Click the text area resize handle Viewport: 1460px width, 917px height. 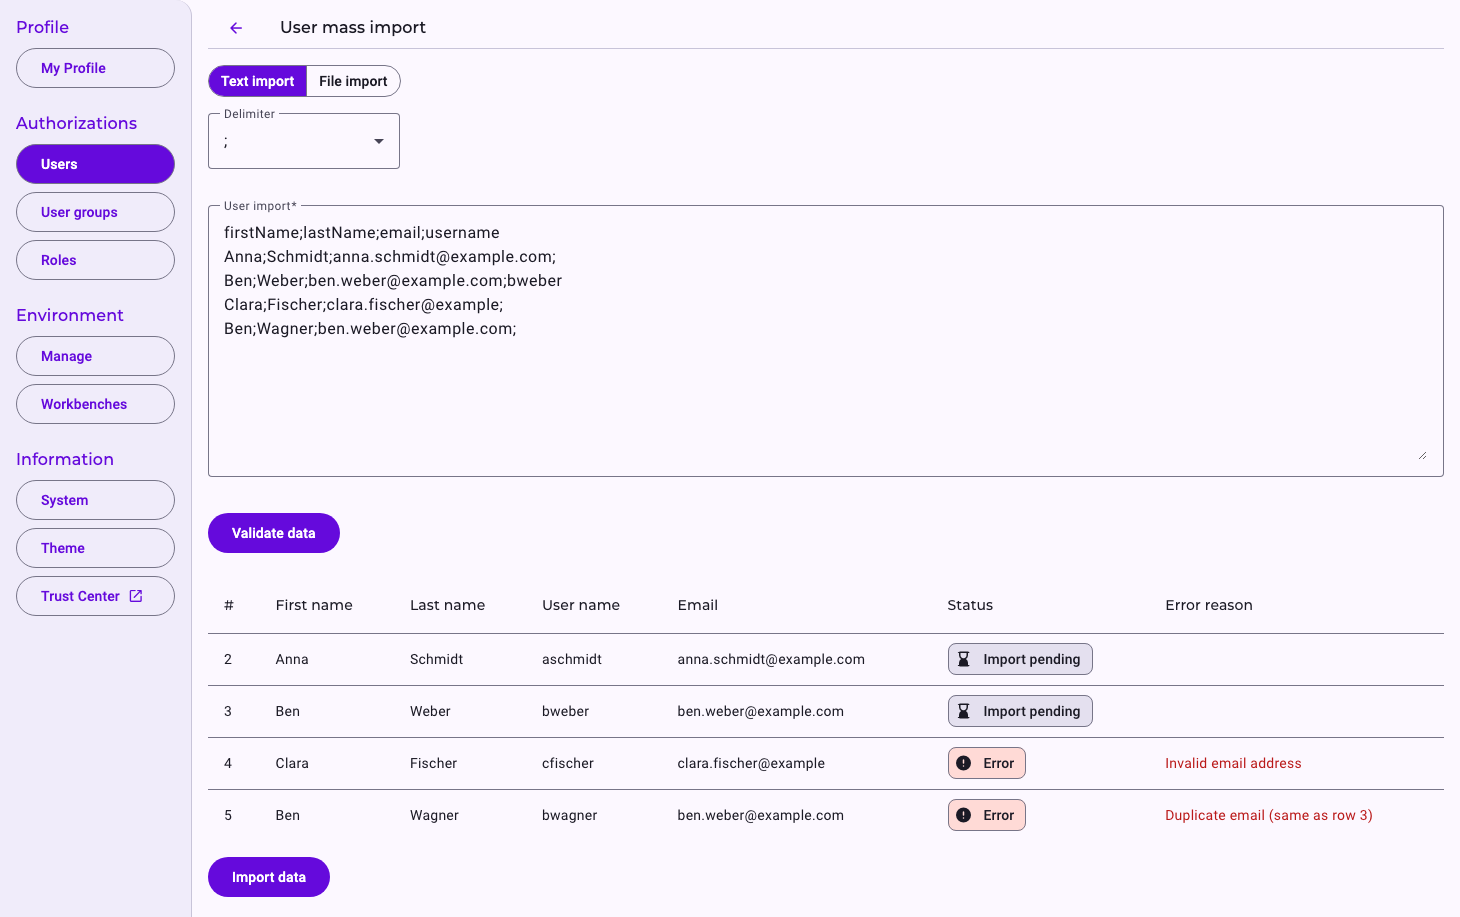click(1422, 455)
